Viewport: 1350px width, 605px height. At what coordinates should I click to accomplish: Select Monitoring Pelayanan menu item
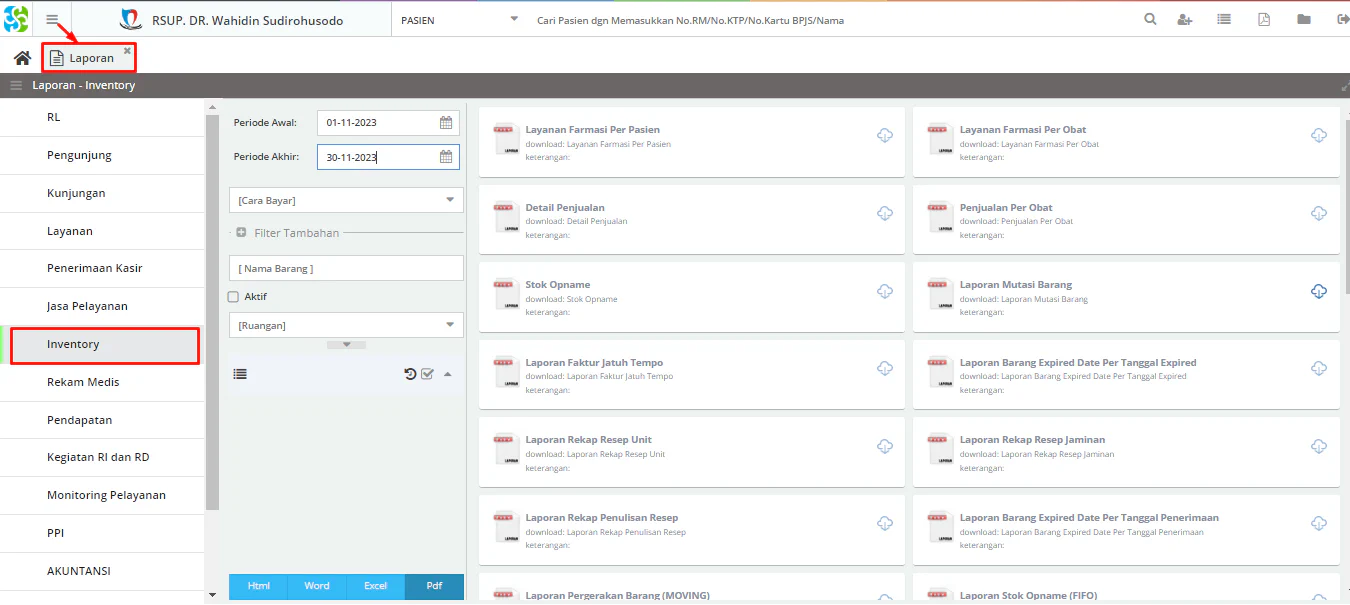pyautogui.click(x=102, y=495)
